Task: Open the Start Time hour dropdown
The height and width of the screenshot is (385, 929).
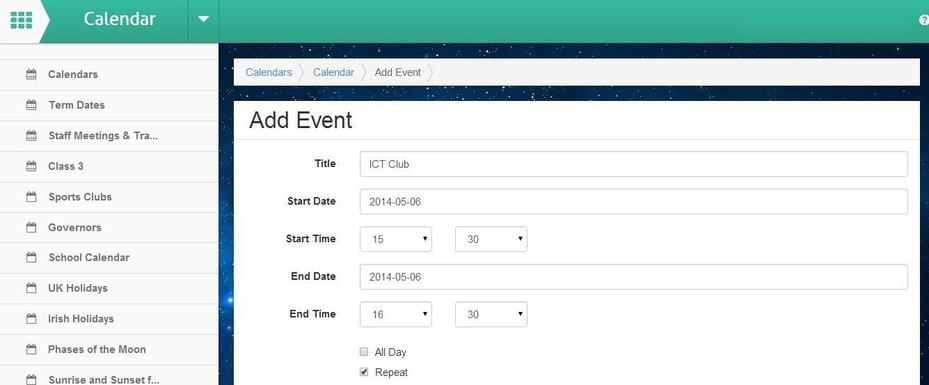Action: (x=396, y=239)
